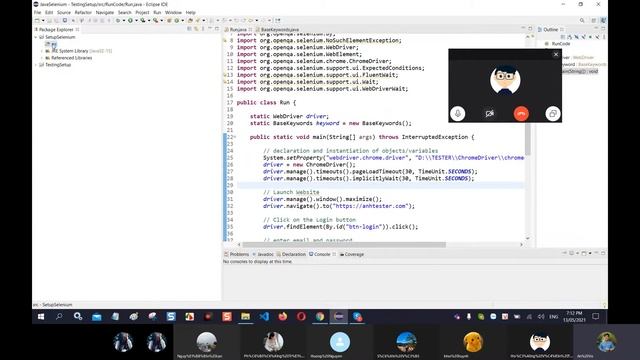Expand the JRE System Library node
Screen dimensions: 640x360
[x=42, y=51]
